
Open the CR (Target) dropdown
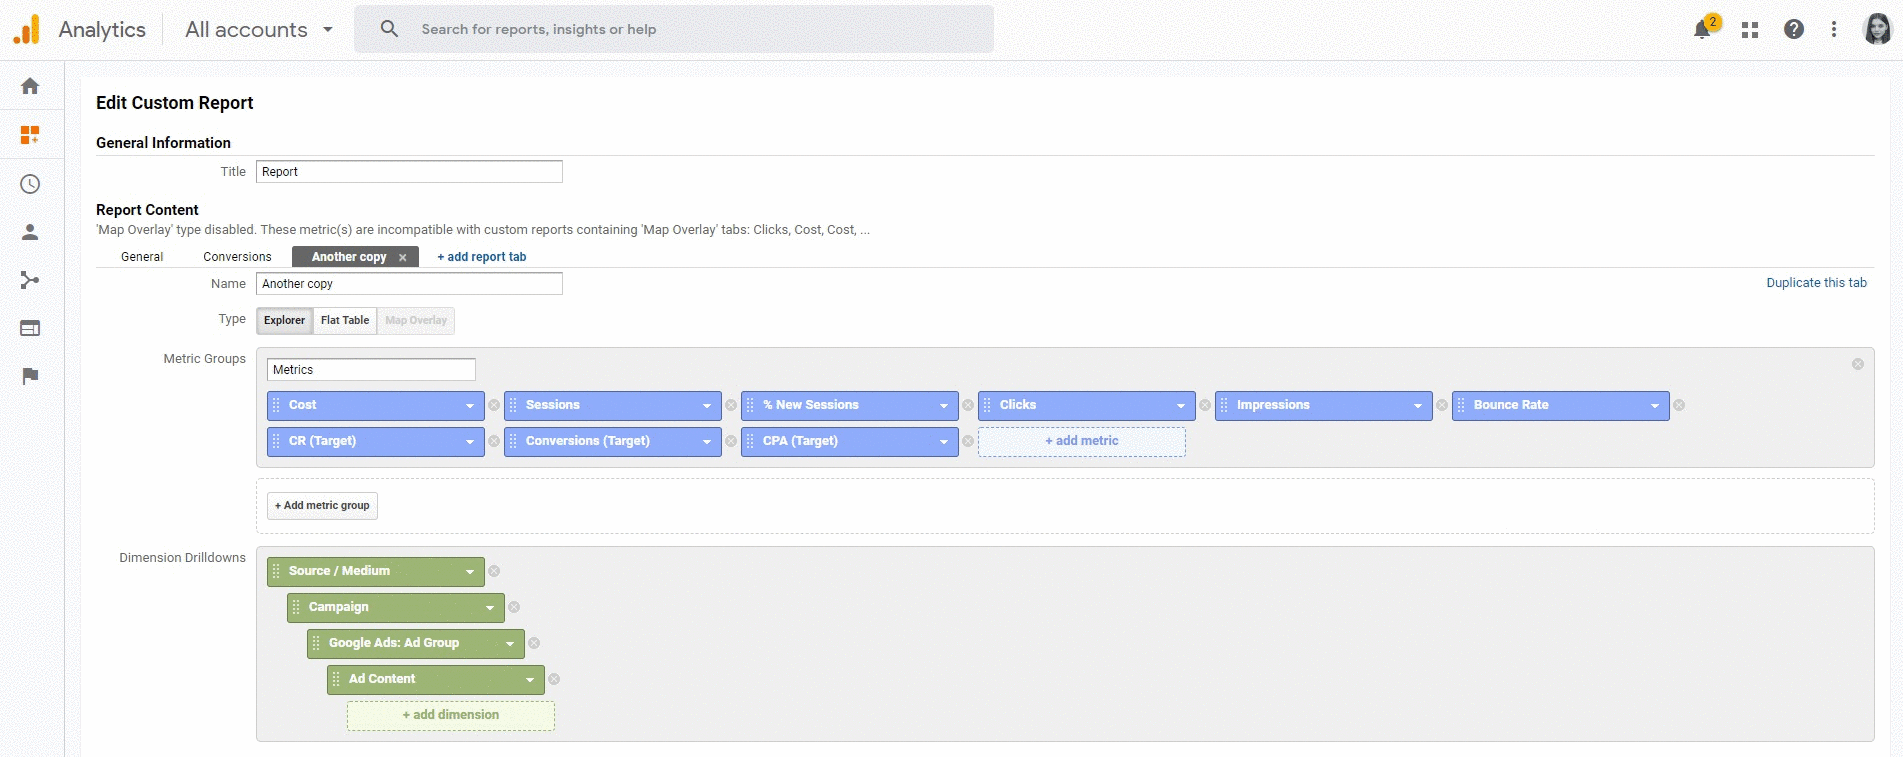pyautogui.click(x=470, y=442)
